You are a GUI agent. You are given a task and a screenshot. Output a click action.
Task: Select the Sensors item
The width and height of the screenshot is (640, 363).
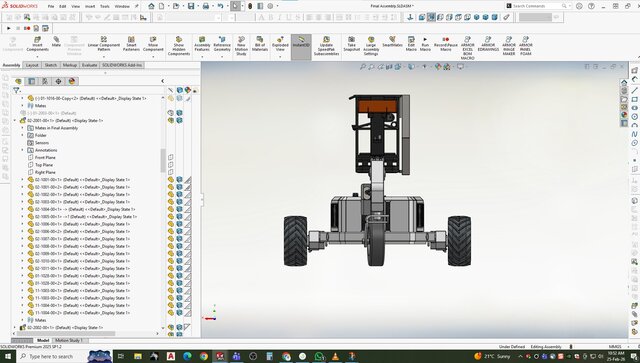pos(42,143)
